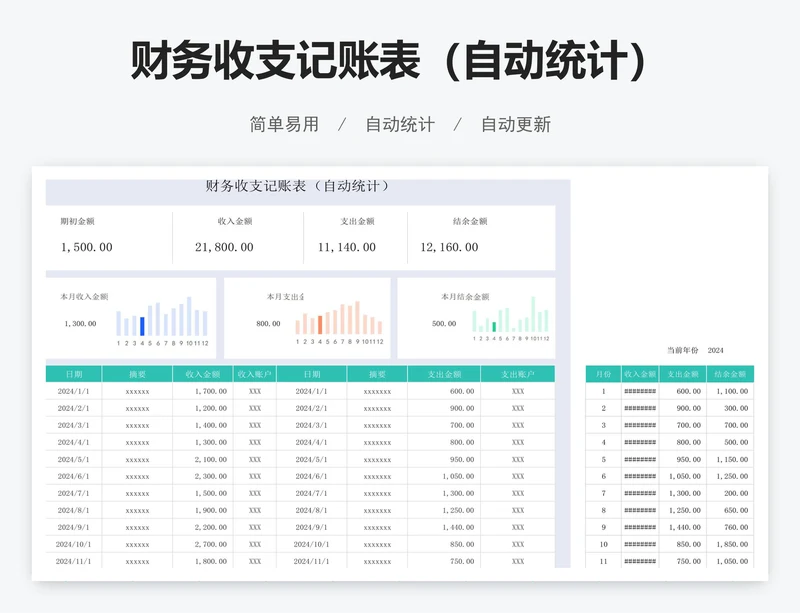Screen dimensions: 800x613
Task: Click the 月份 column header
Action: (603, 374)
